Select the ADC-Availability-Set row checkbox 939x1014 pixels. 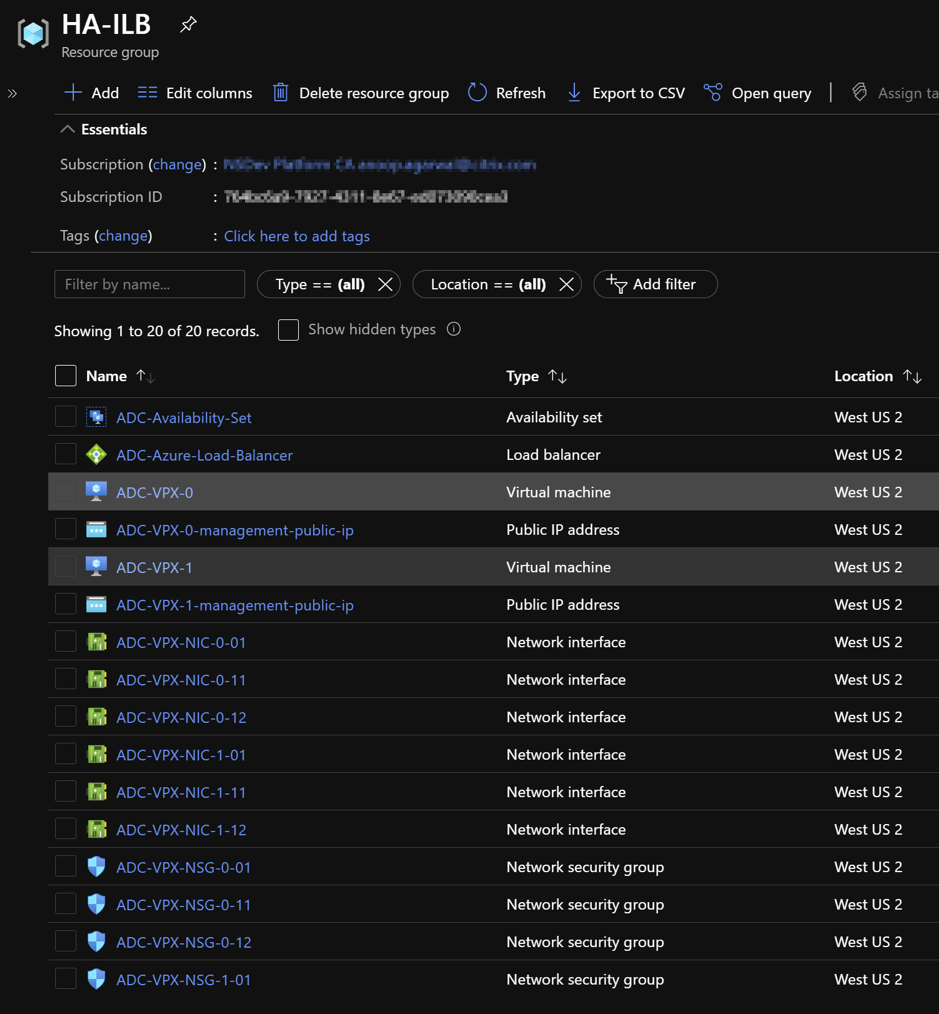(66, 417)
